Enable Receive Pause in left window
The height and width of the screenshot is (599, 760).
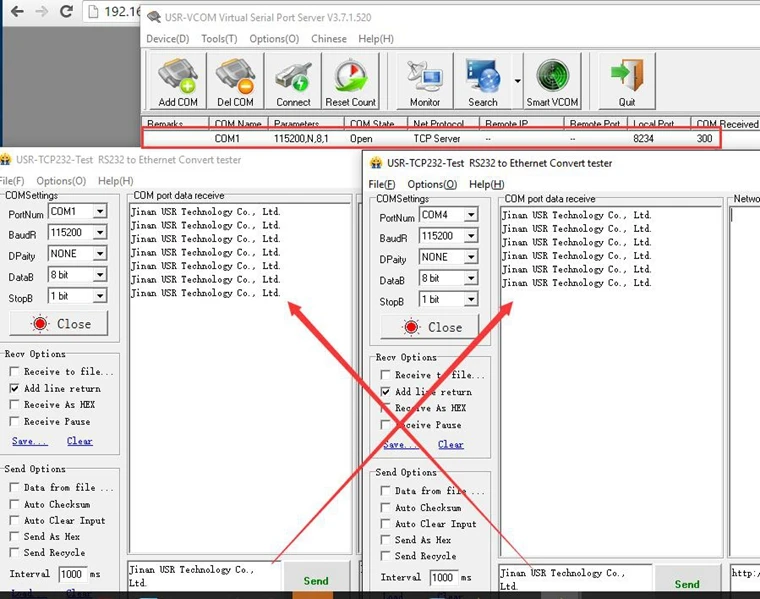pos(15,421)
